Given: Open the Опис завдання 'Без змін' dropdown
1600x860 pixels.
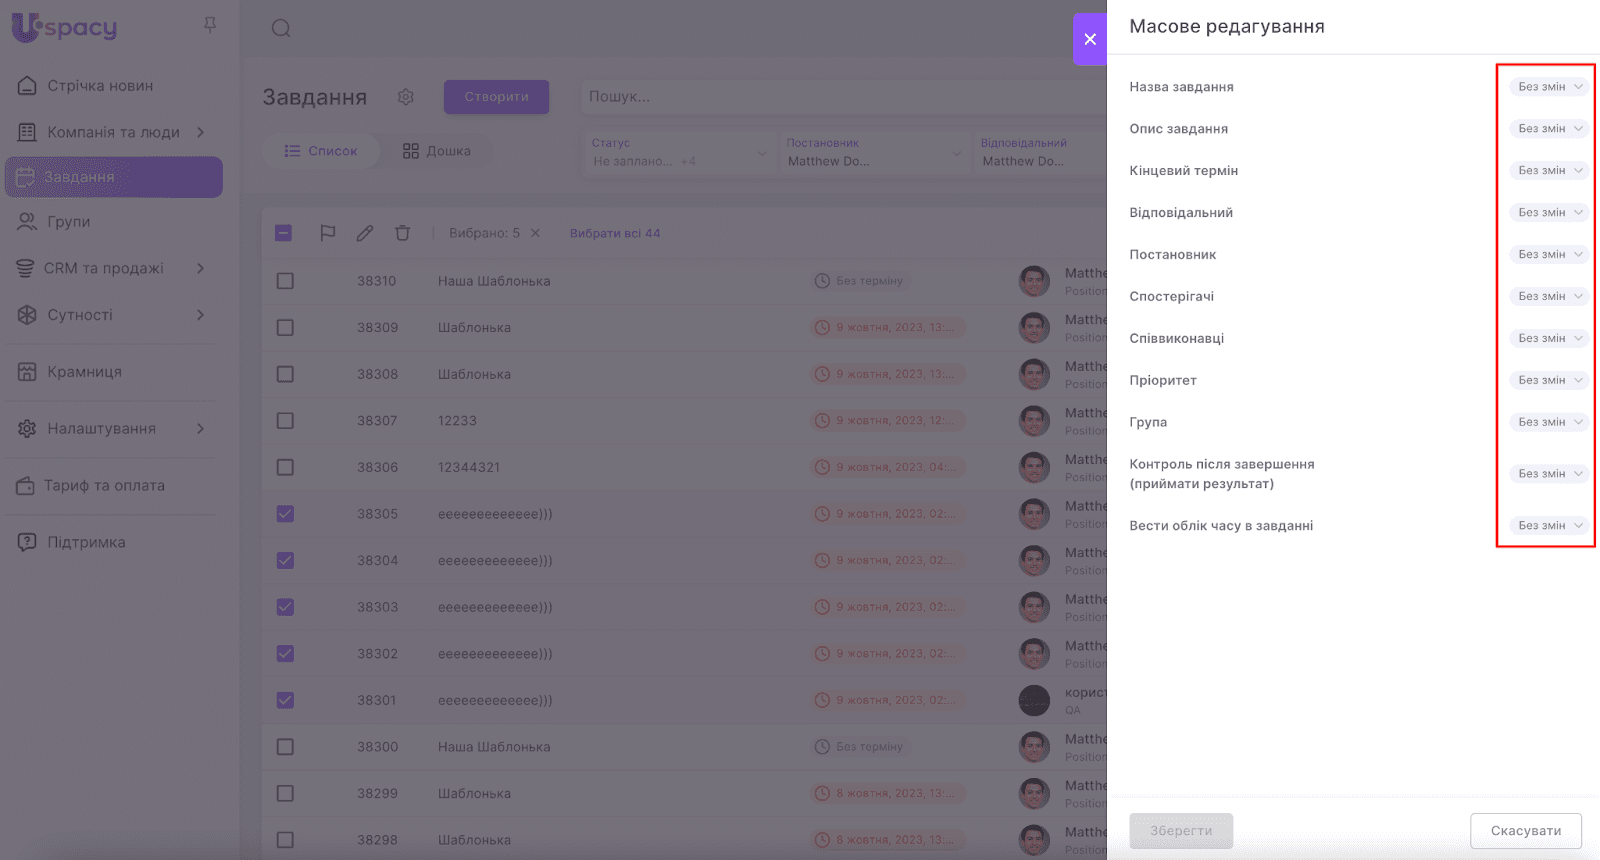Looking at the screenshot, I should pos(1549,129).
